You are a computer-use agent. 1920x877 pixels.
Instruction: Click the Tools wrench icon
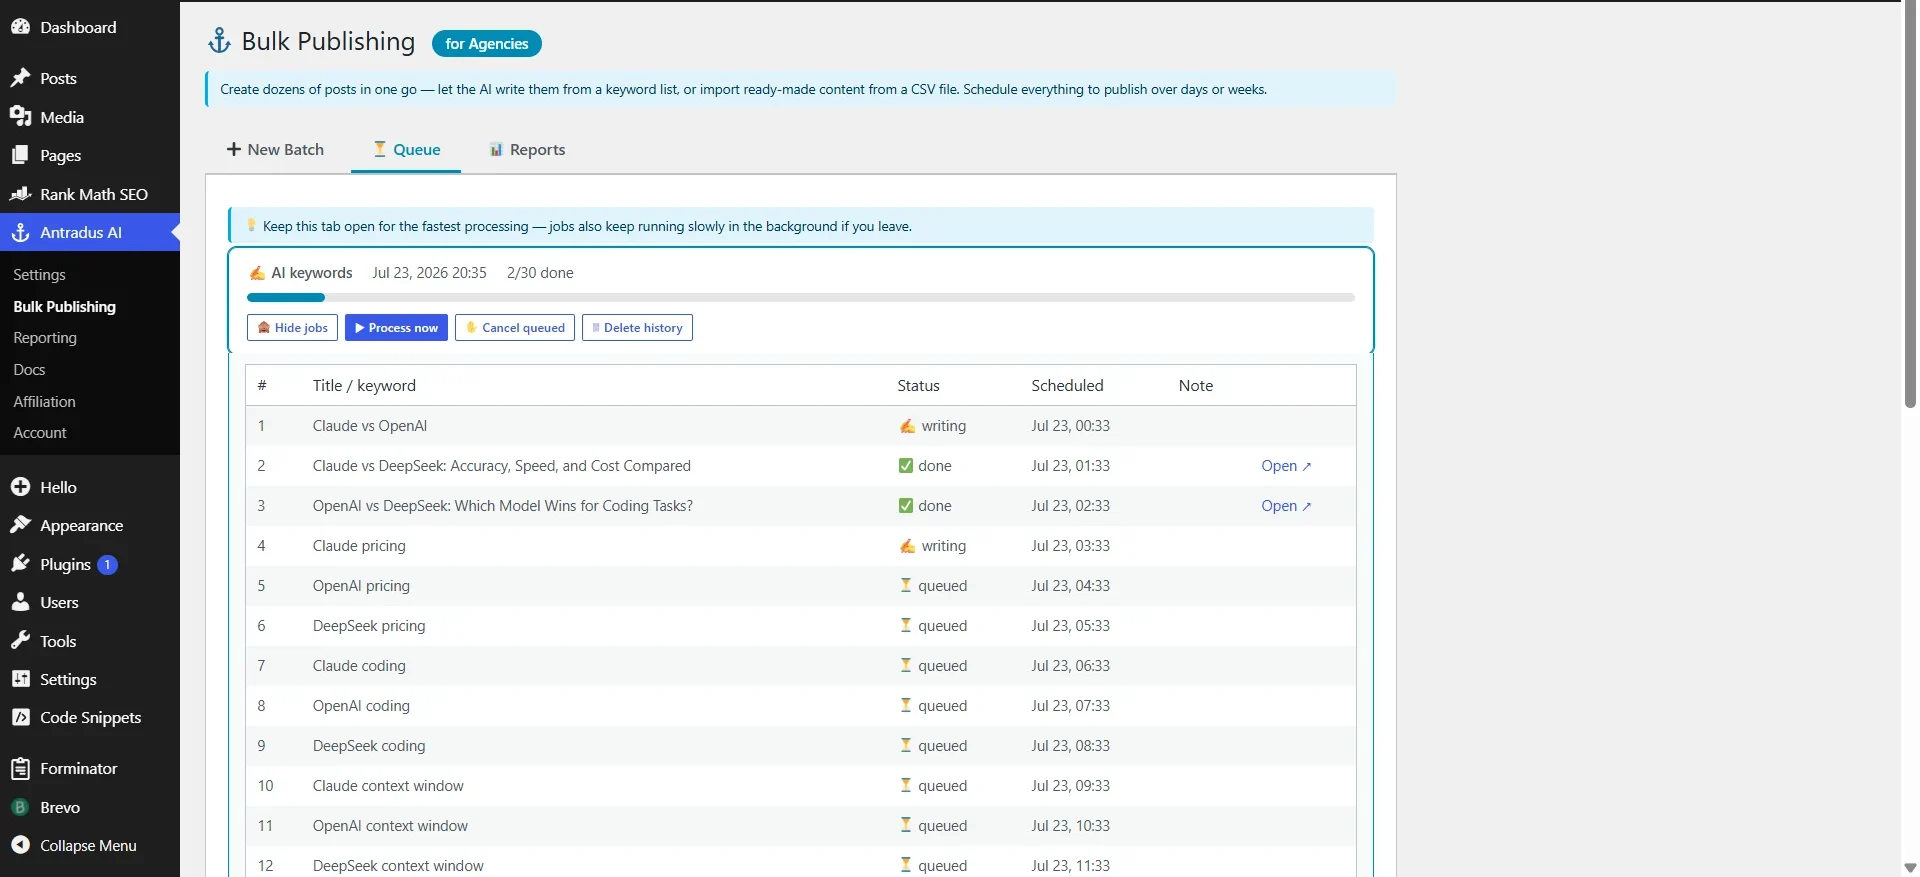pos(20,641)
